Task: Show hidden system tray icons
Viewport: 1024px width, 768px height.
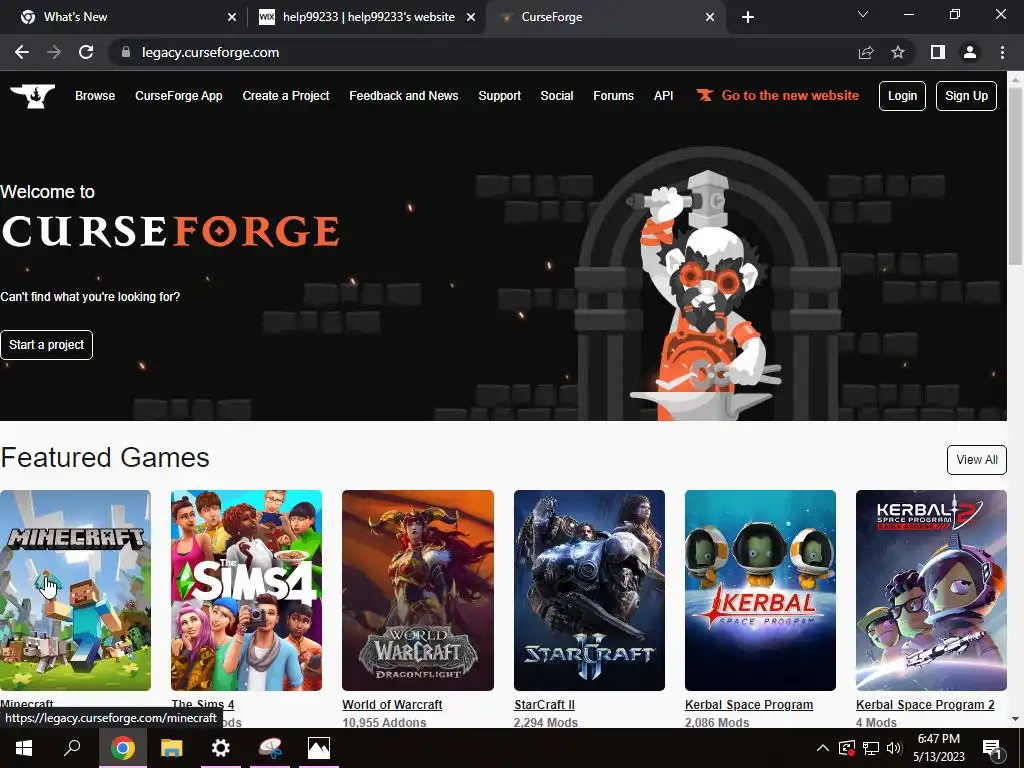Action: click(x=823, y=748)
